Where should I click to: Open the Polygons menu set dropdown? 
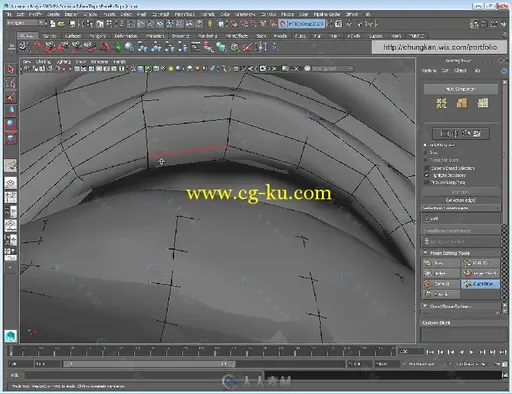[x=25, y=23]
